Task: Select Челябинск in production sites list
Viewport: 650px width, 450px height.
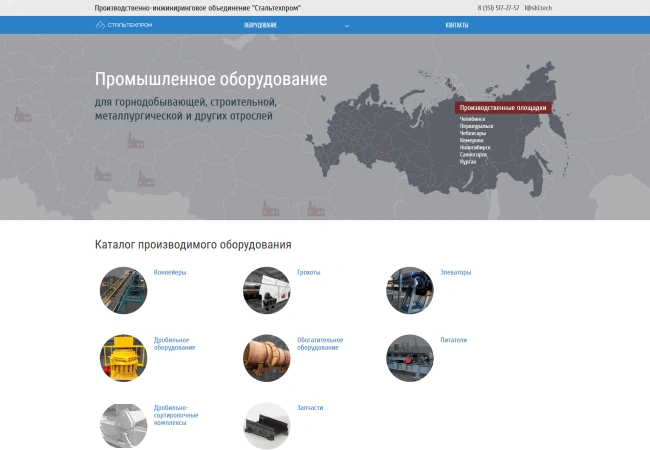Action: click(471, 119)
